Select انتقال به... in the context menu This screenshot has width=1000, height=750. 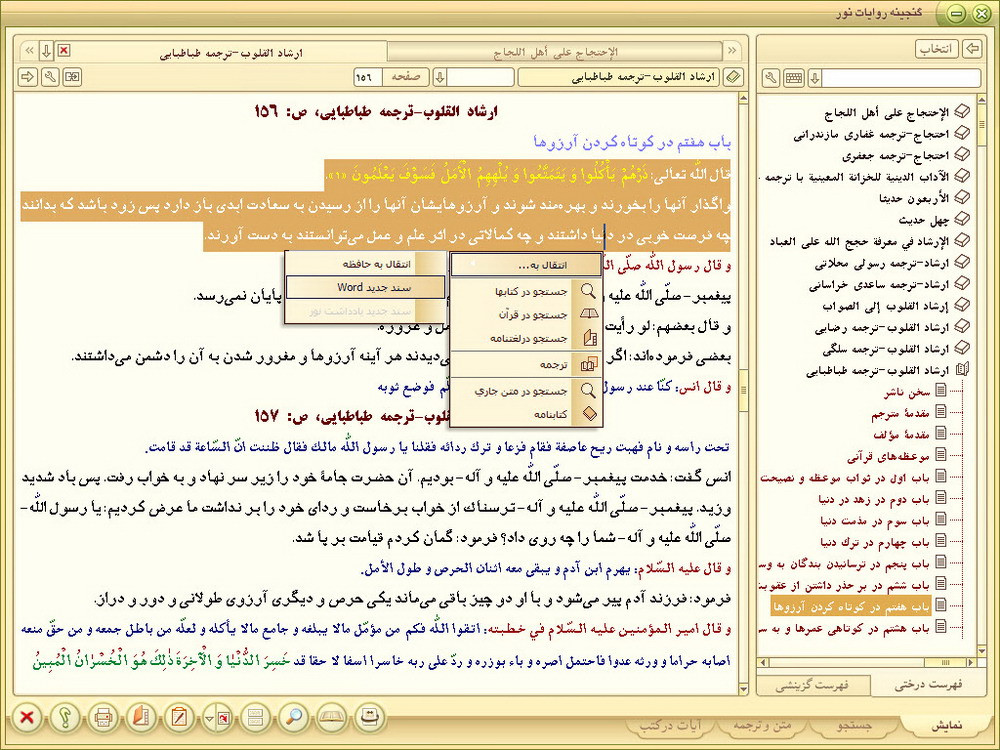[526, 265]
